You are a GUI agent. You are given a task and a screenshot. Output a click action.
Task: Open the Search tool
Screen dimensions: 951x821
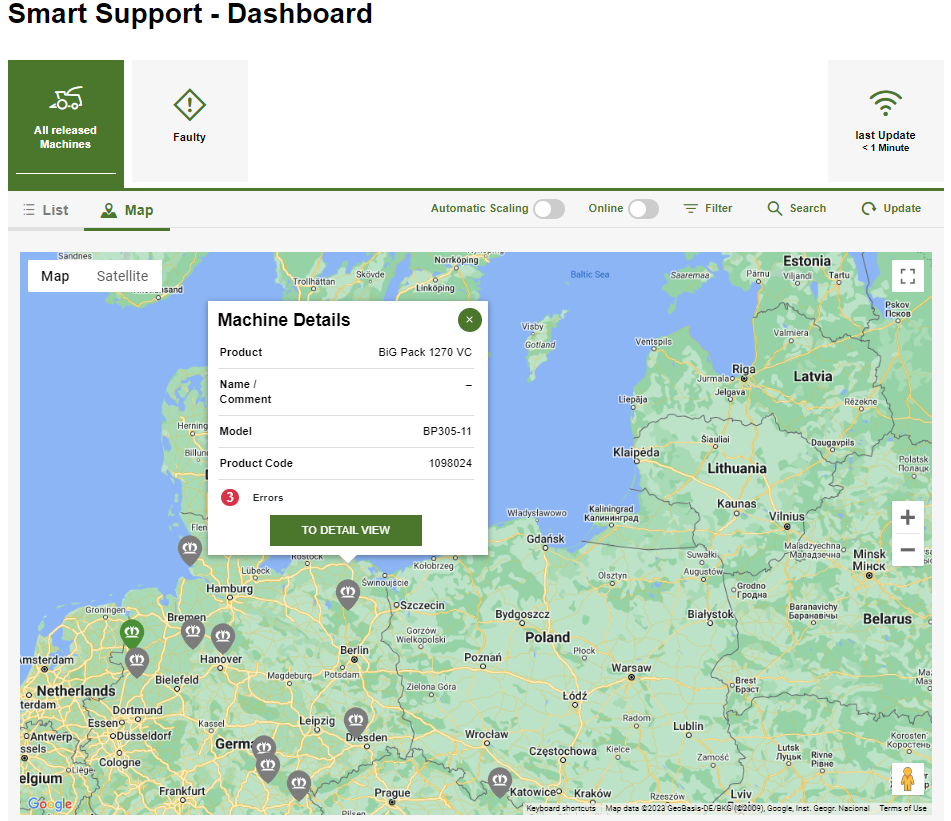click(797, 209)
